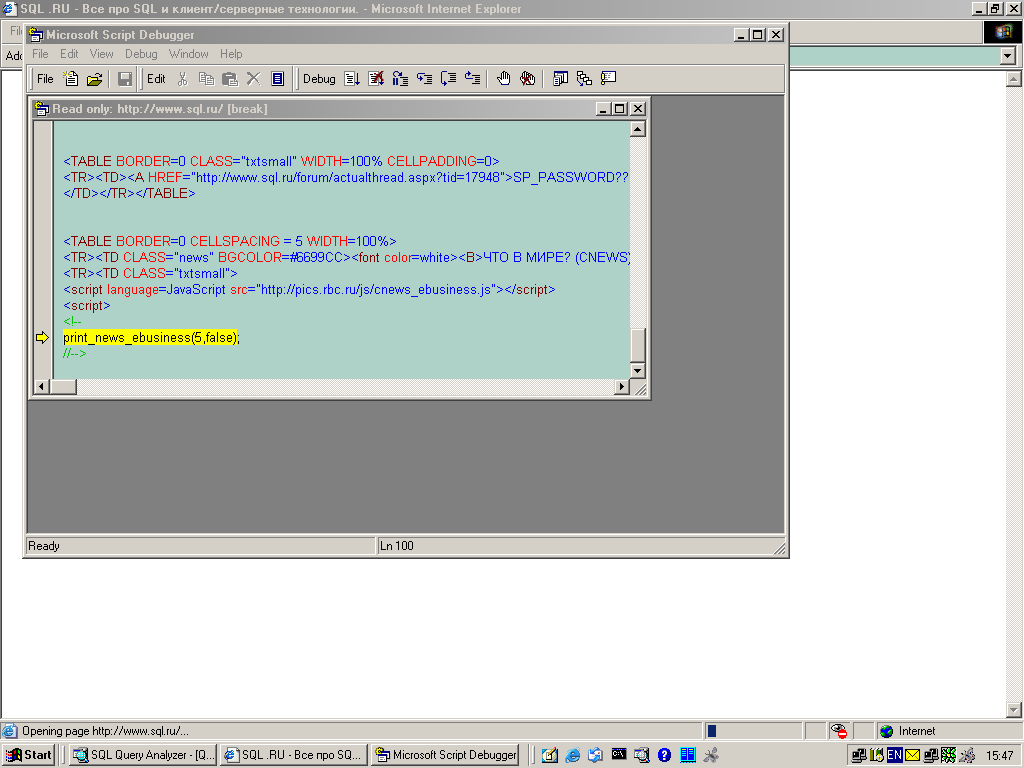
Task: Open the Call Stack window icon
Action: (x=584, y=79)
